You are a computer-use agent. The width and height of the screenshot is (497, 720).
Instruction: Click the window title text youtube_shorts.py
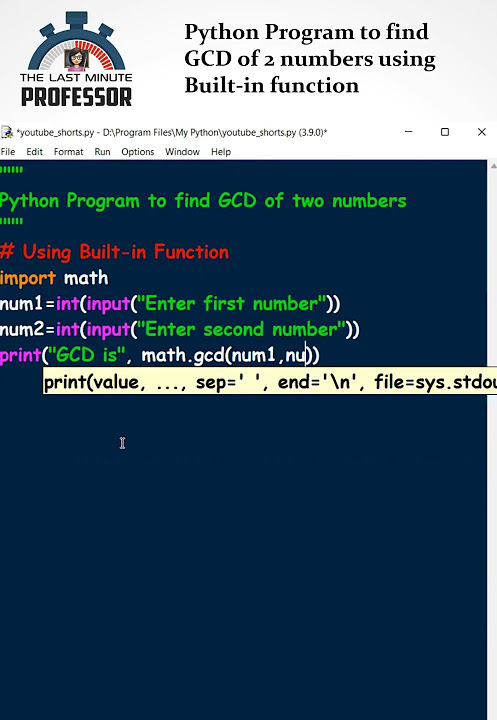click(172, 132)
